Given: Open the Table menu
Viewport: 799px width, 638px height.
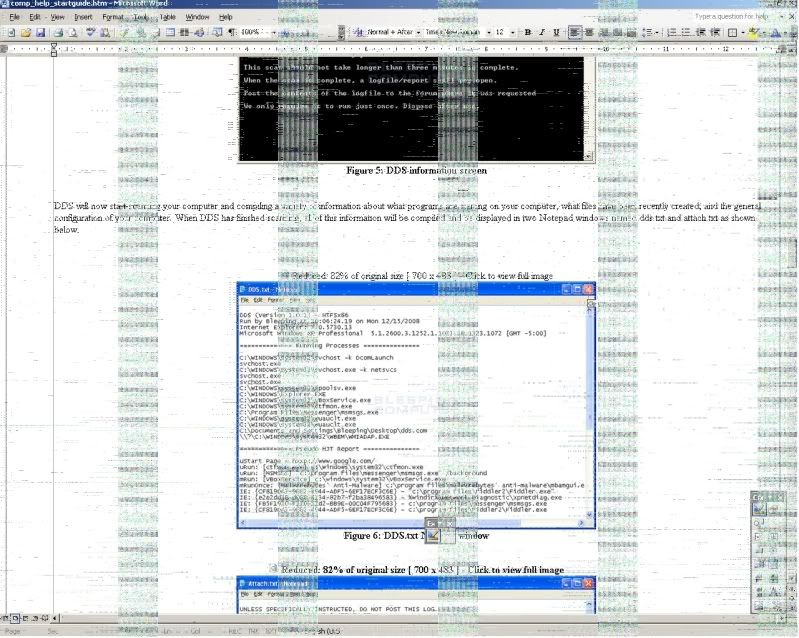Looking at the screenshot, I should (167, 17).
